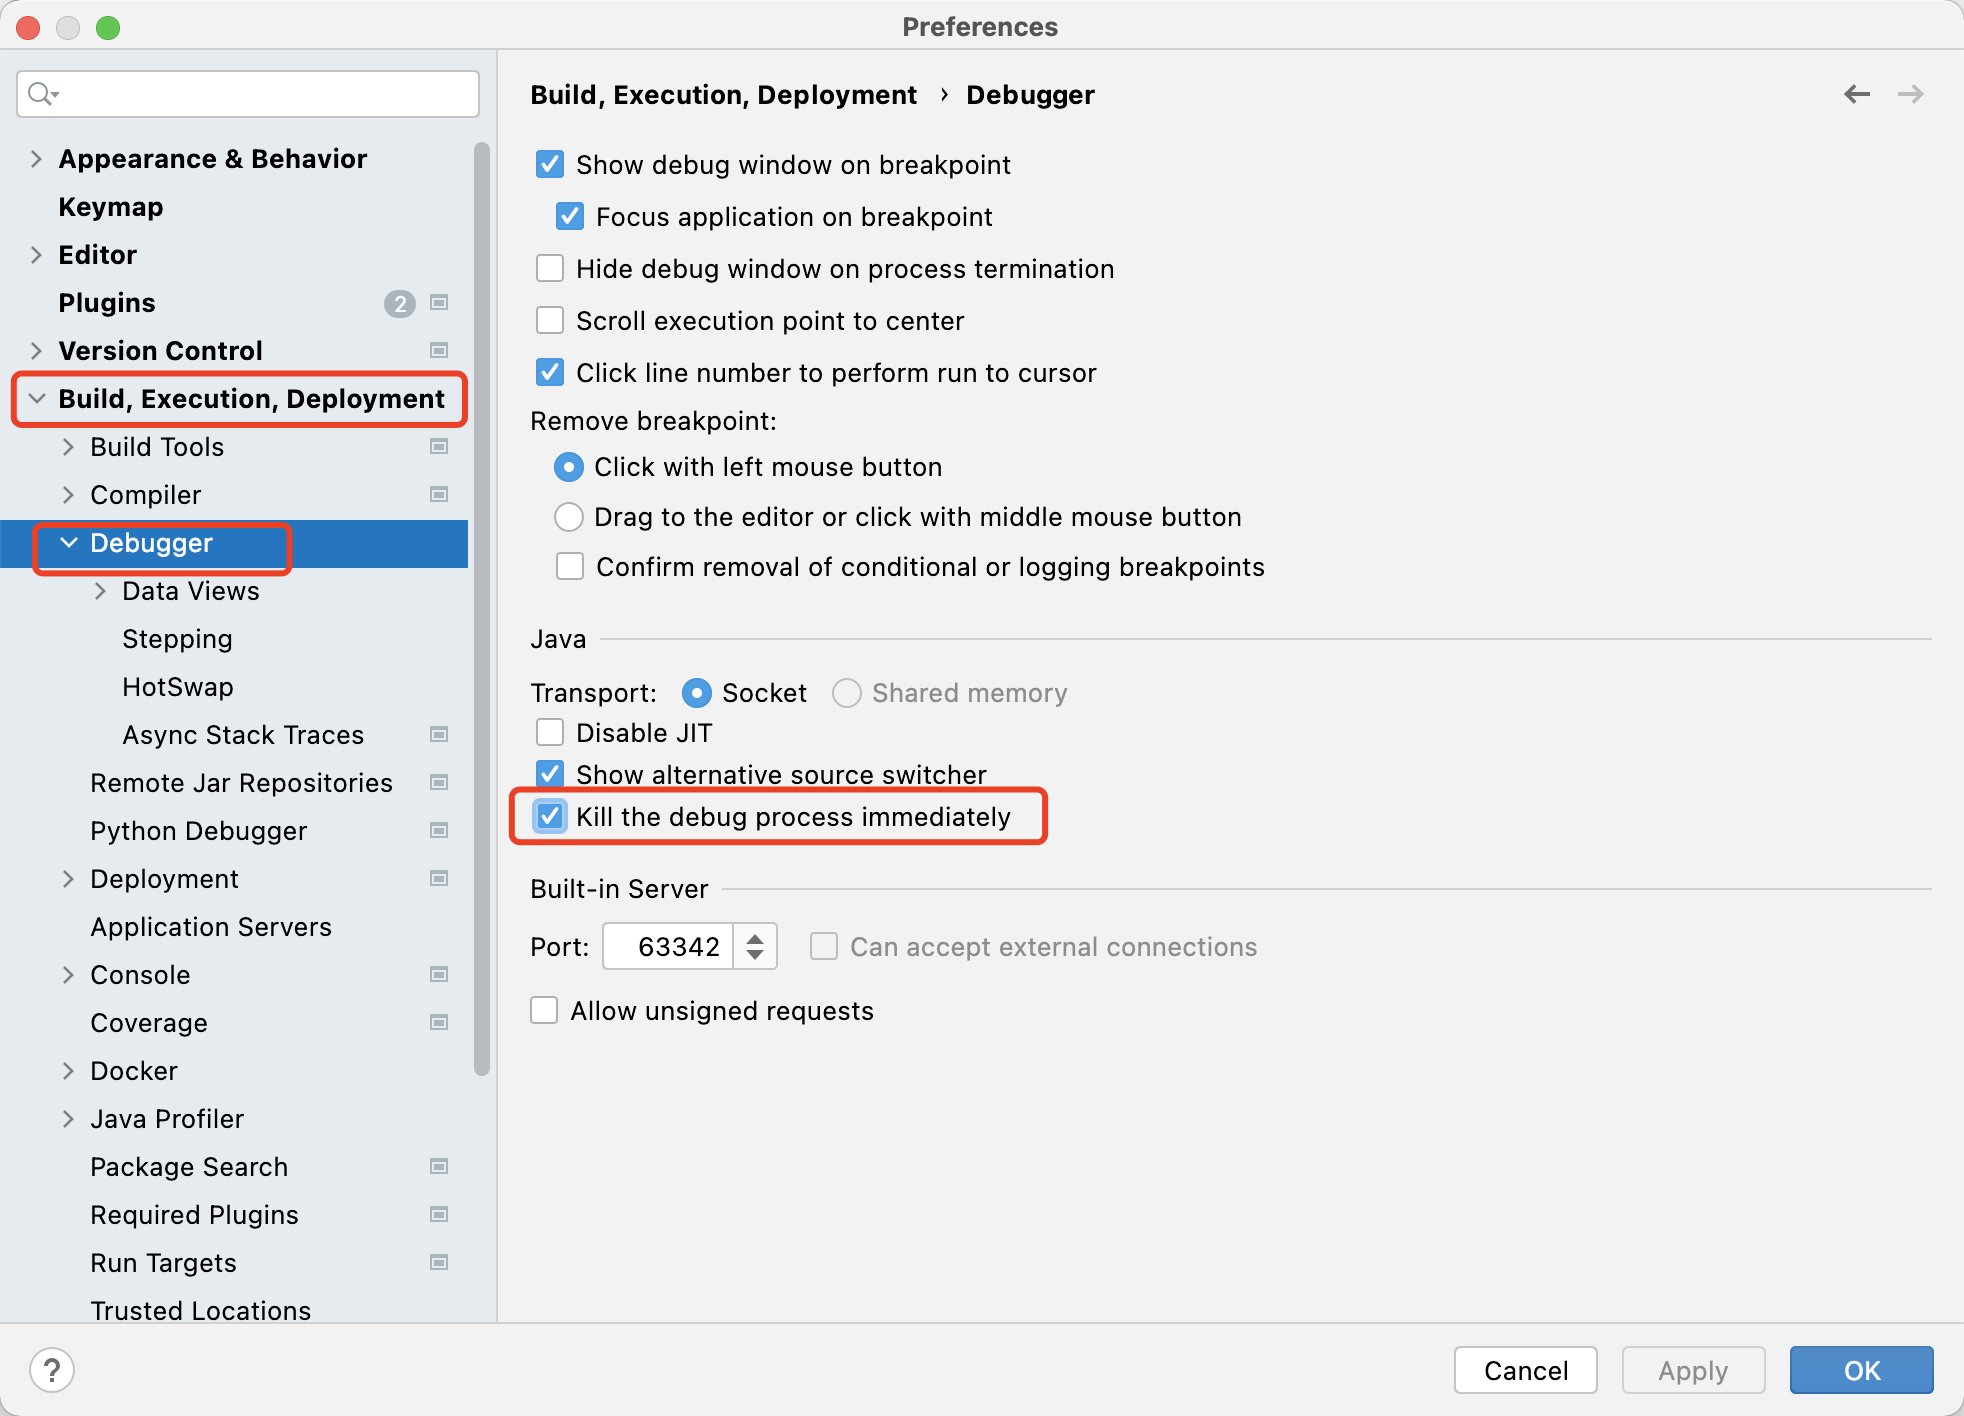Click the settings icon beside Python Debugger
Viewport: 1964px width, 1416px height.
pos(439,830)
